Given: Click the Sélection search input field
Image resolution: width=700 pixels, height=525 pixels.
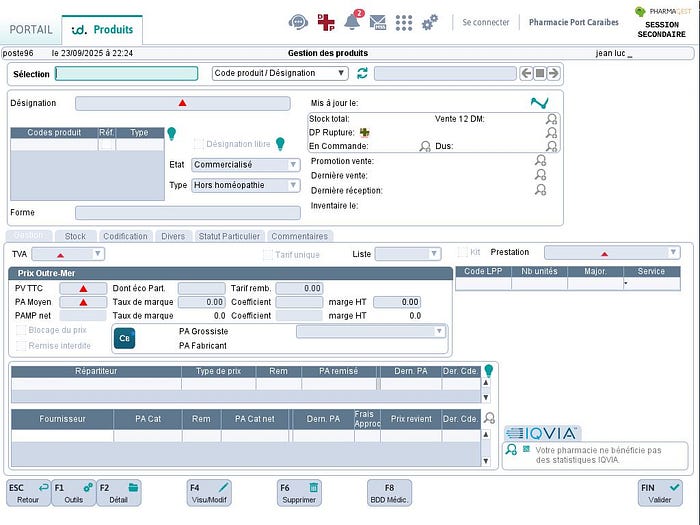Looking at the screenshot, I should [127, 73].
